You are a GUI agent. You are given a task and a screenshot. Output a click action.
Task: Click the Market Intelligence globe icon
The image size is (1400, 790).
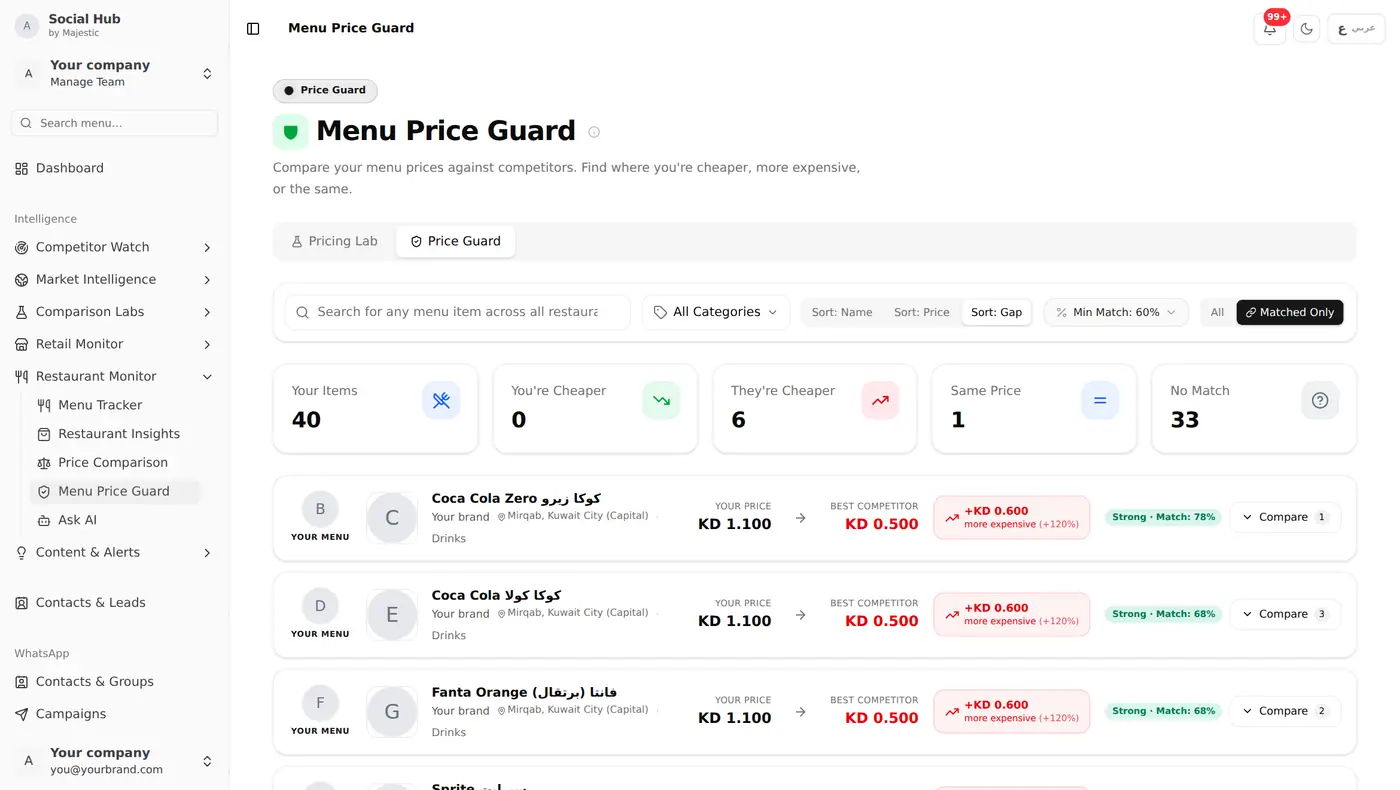(x=22, y=280)
